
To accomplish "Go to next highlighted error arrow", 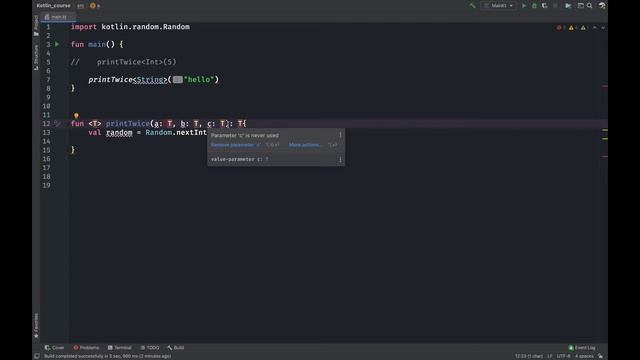I will click(603, 28).
